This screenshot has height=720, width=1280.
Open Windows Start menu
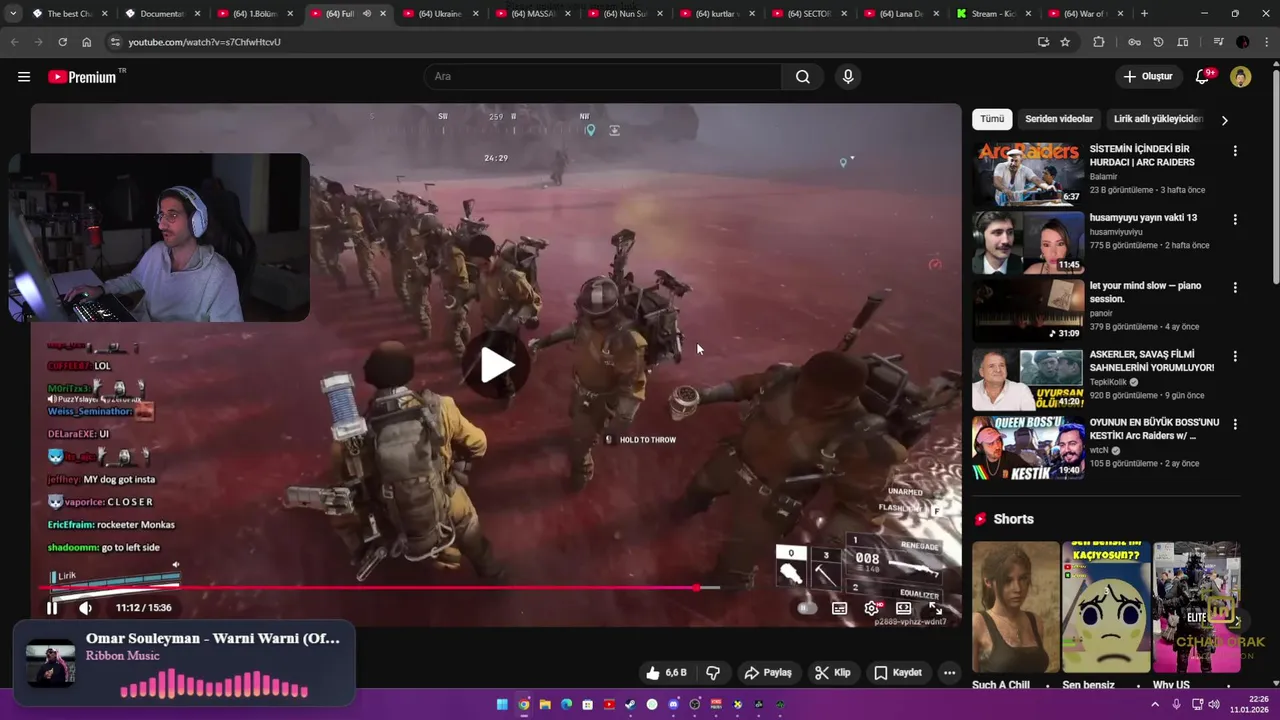pos(502,705)
